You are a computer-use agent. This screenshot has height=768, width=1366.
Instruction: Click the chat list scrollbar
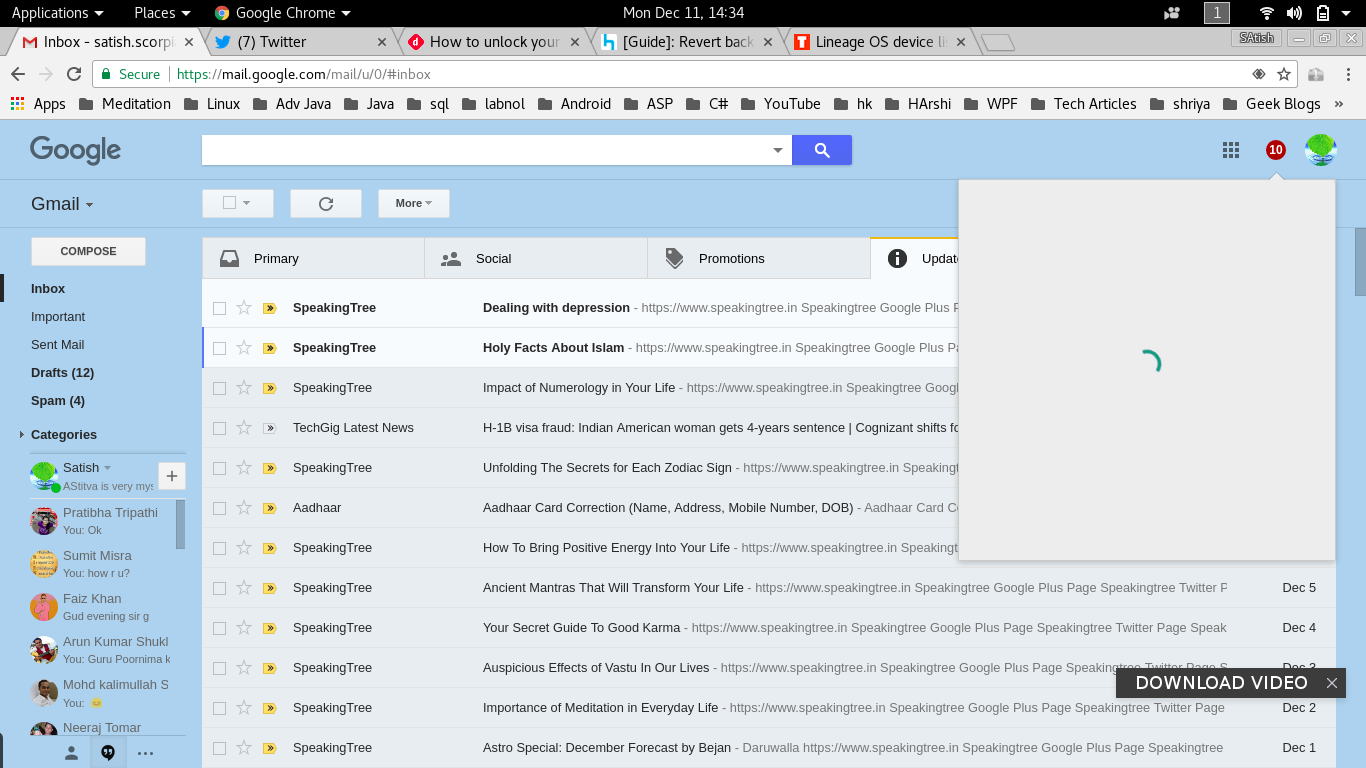pyautogui.click(x=181, y=524)
